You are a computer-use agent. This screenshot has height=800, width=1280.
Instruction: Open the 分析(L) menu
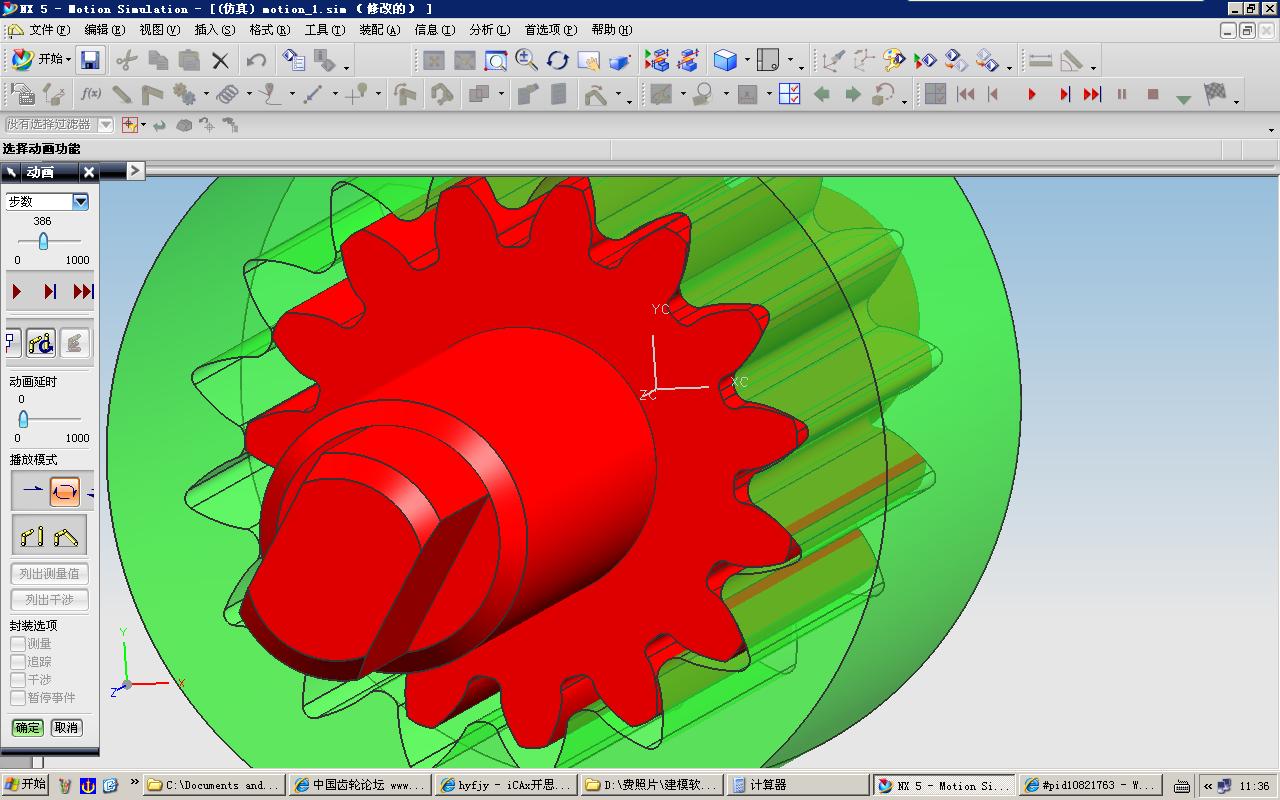point(489,30)
